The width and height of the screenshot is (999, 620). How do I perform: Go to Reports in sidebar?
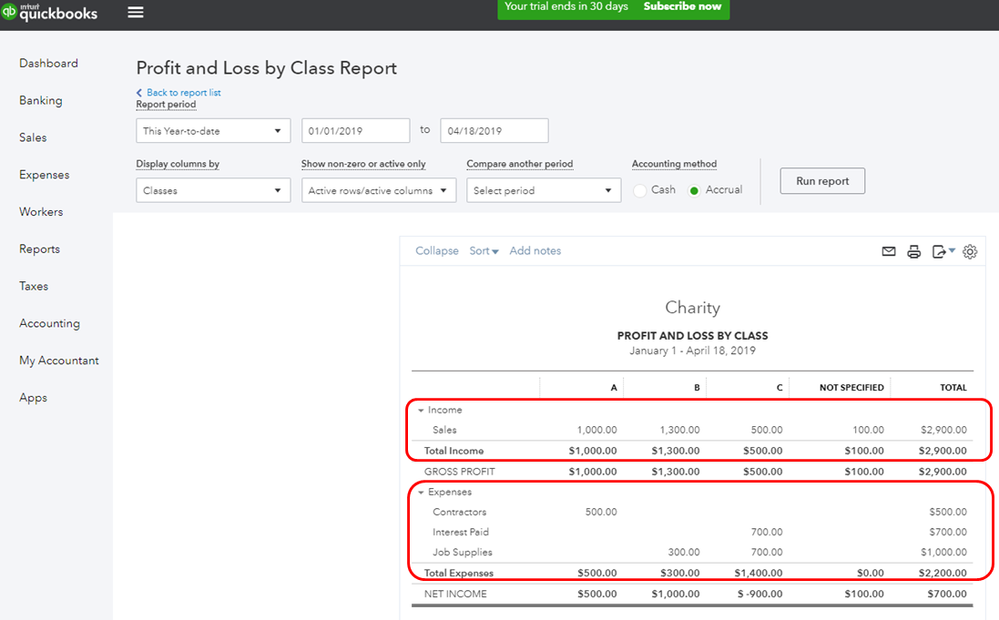pyautogui.click(x=40, y=249)
